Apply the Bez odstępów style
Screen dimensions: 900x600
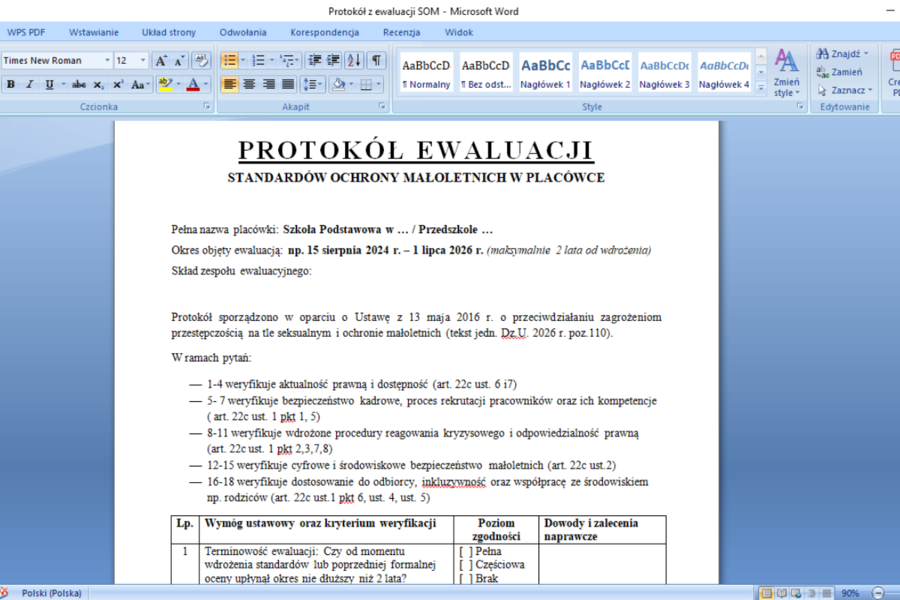point(486,73)
